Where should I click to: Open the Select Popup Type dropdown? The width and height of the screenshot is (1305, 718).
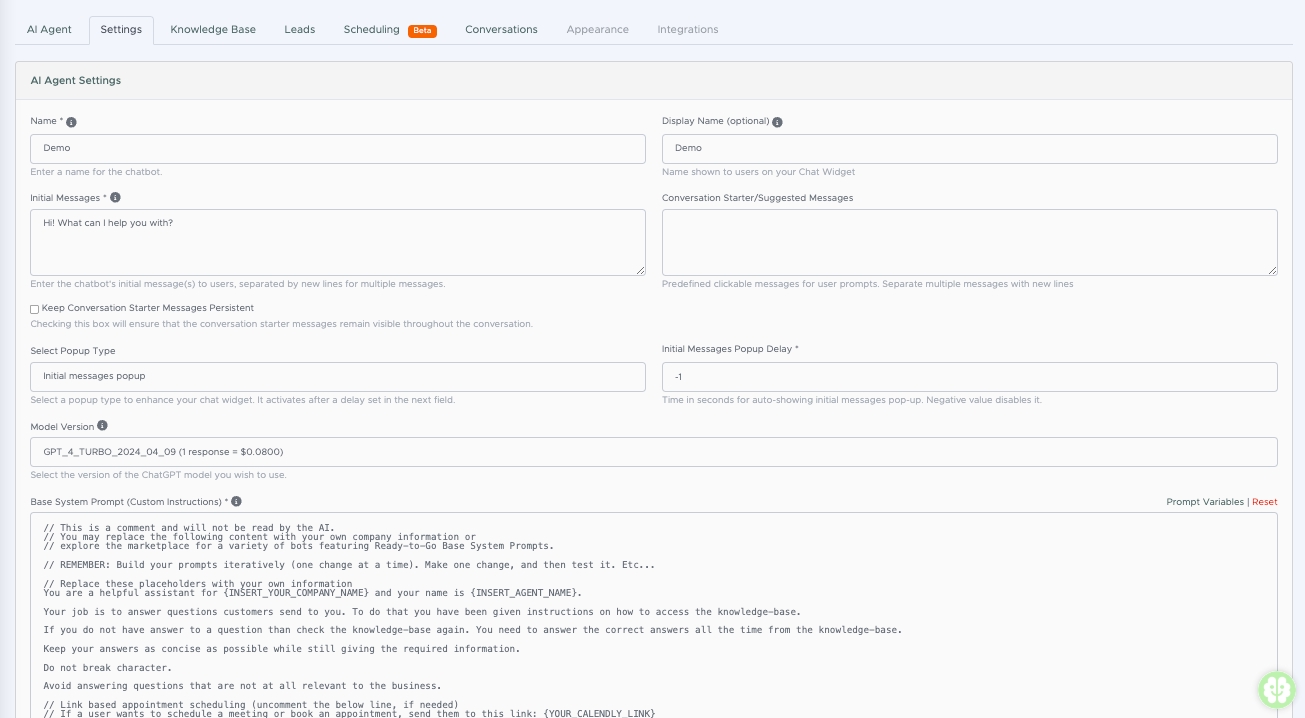[337, 377]
